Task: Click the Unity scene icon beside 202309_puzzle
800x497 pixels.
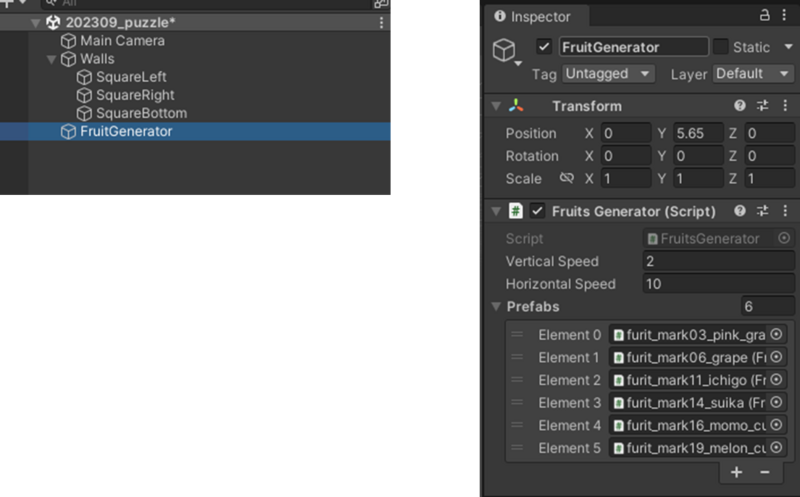Action: pyautogui.click(x=53, y=22)
